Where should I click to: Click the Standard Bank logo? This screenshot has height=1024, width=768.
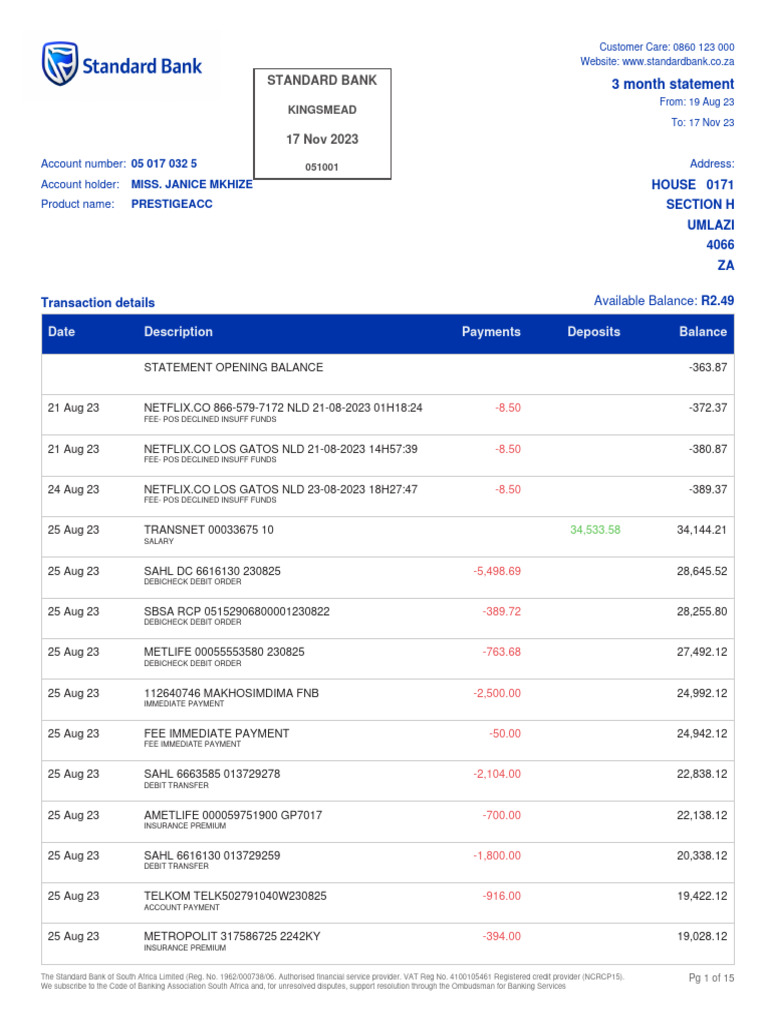coord(122,65)
